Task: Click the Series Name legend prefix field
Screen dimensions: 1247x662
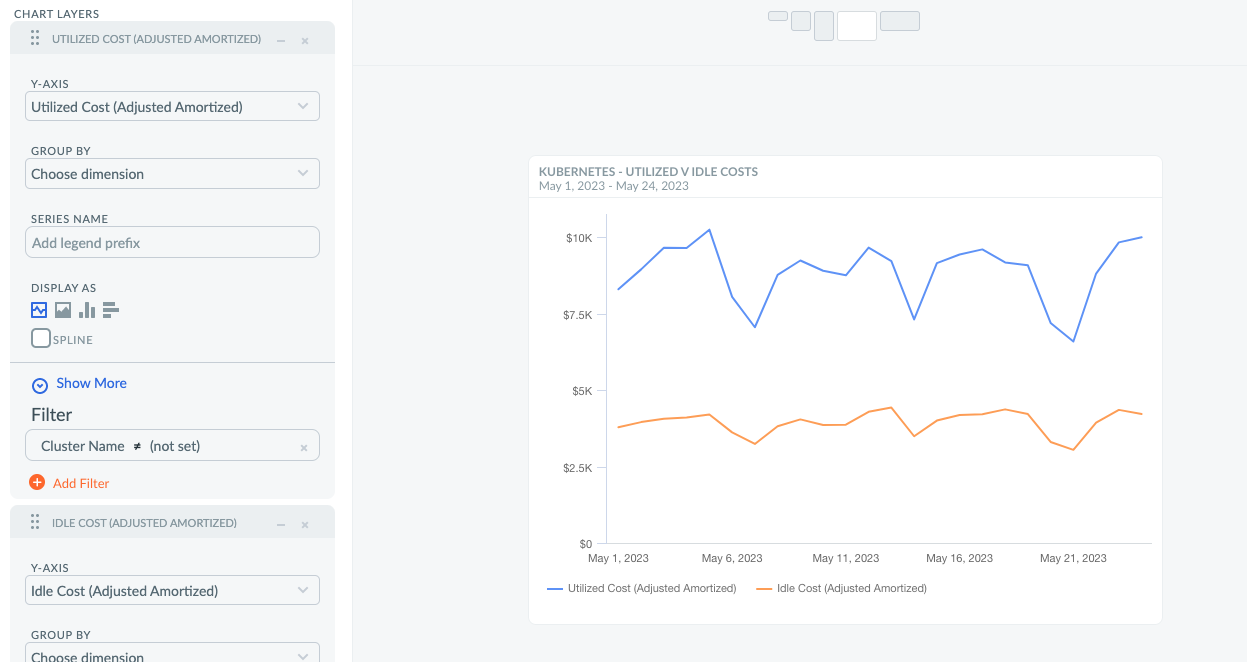Action: (x=172, y=243)
